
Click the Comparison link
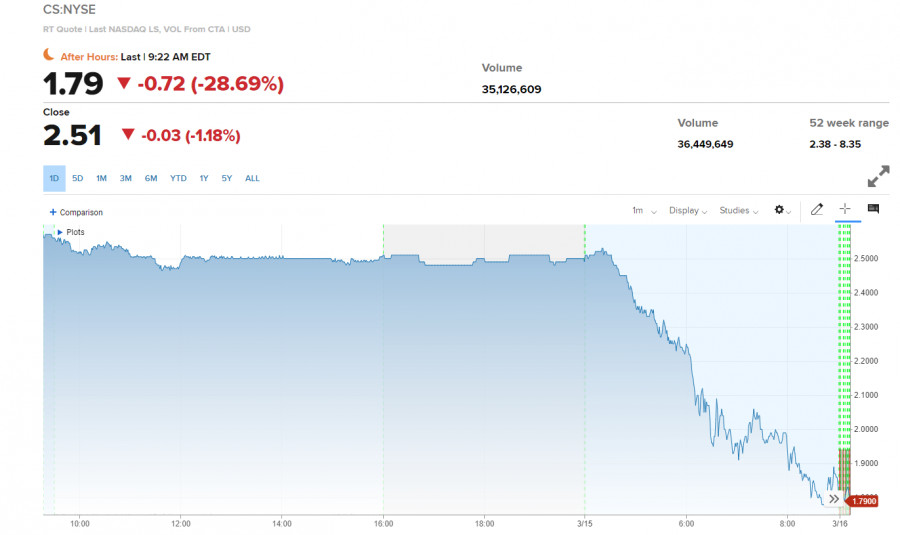[x=81, y=212]
